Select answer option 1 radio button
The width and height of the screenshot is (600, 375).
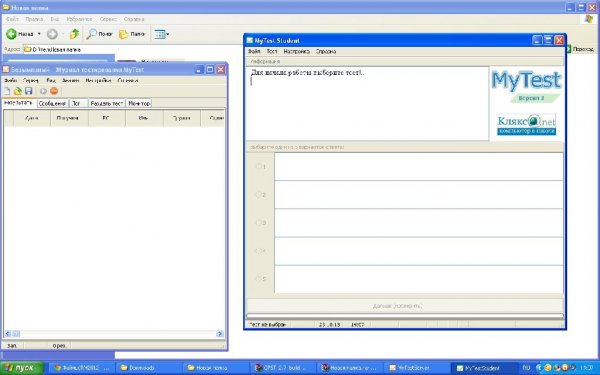pyautogui.click(x=258, y=166)
